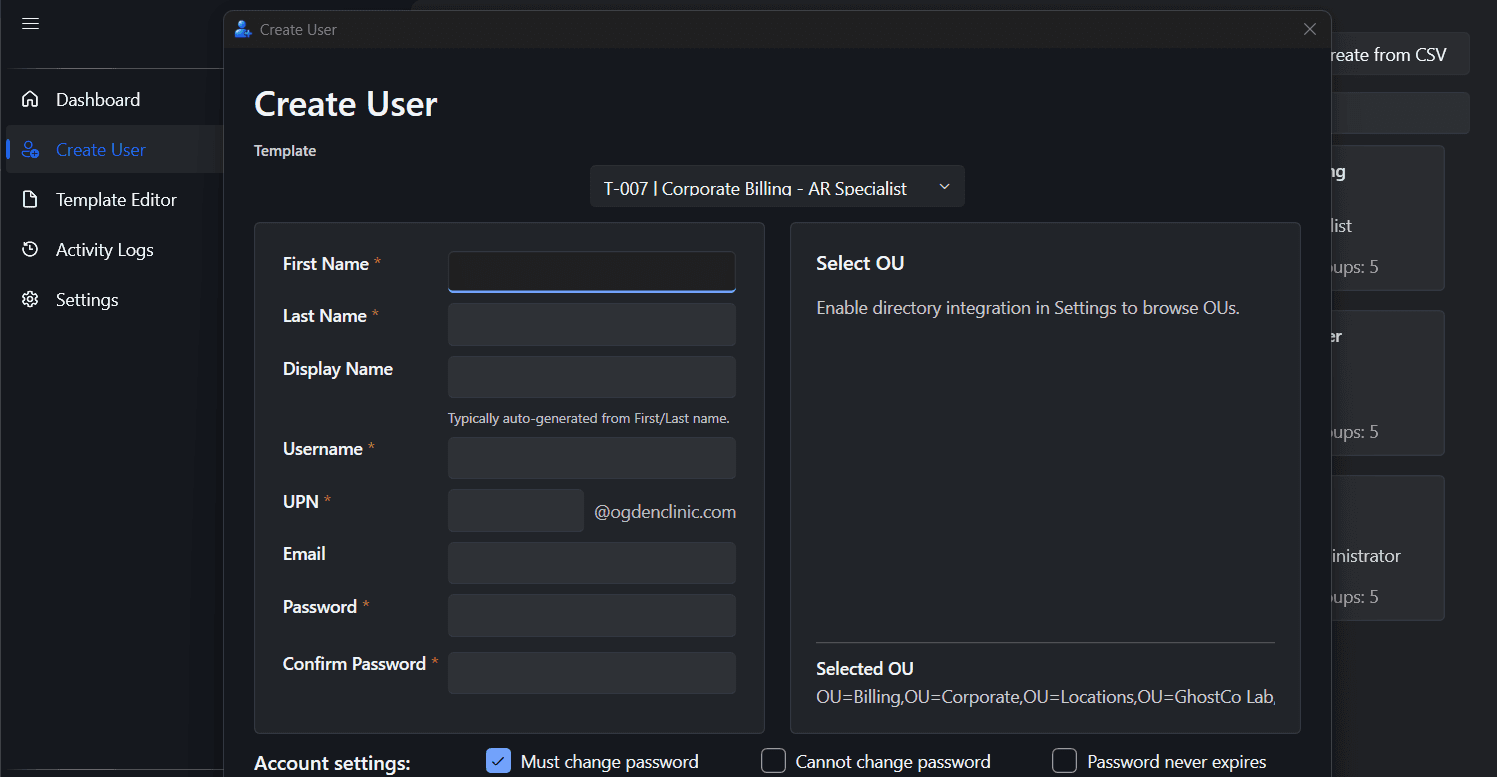This screenshot has width=1497, height=777.
Task: Open the Template dropdown T-007 Corporate Billing
Action: pyautogui.click(x=777, y=187)
